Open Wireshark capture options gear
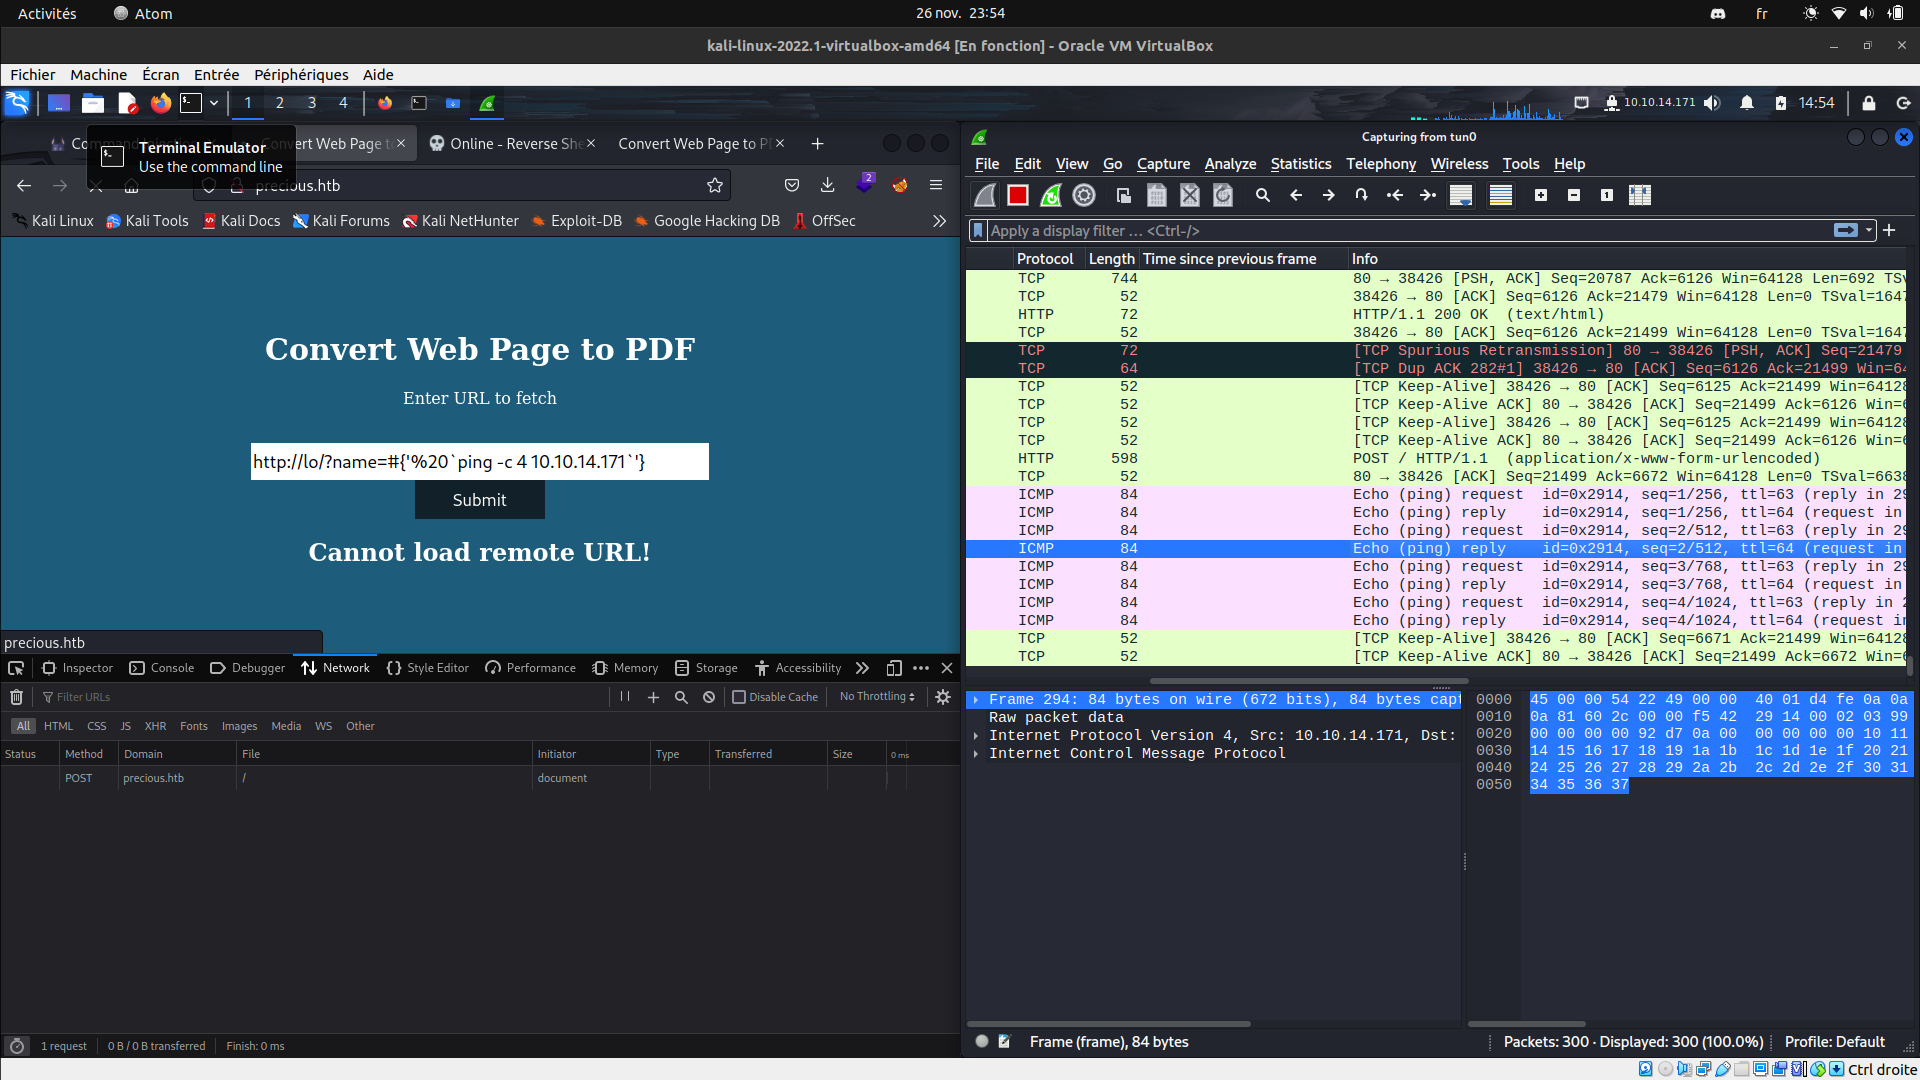Viewport: 1920px width, 1080px height. pos(1084,196)
